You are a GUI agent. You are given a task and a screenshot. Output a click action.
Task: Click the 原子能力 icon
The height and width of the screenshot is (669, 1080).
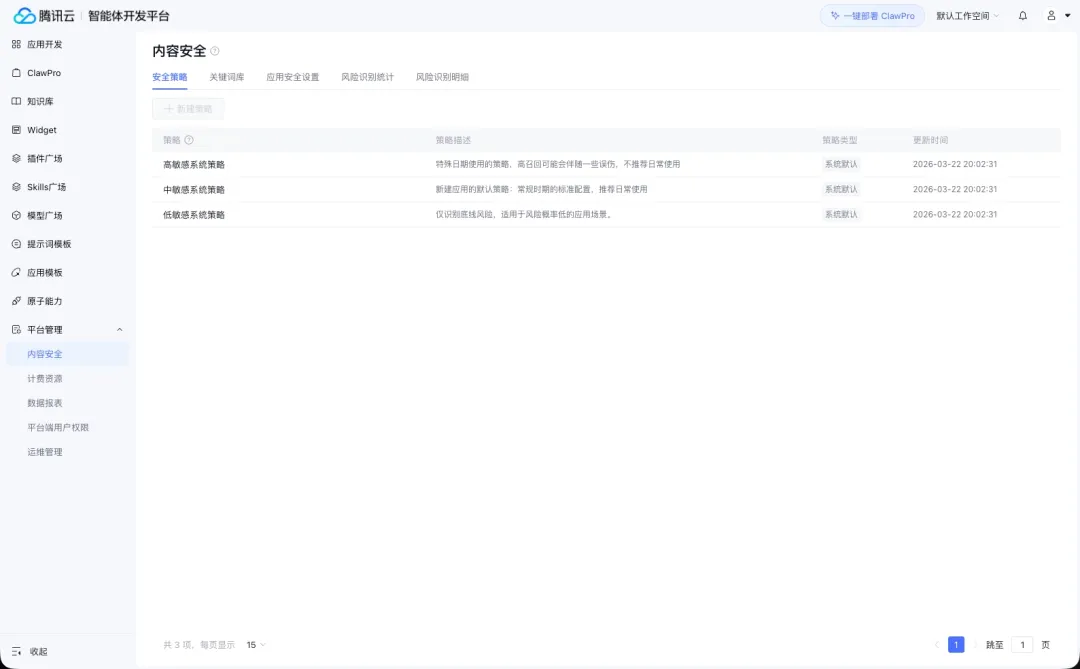coord(17,301)
